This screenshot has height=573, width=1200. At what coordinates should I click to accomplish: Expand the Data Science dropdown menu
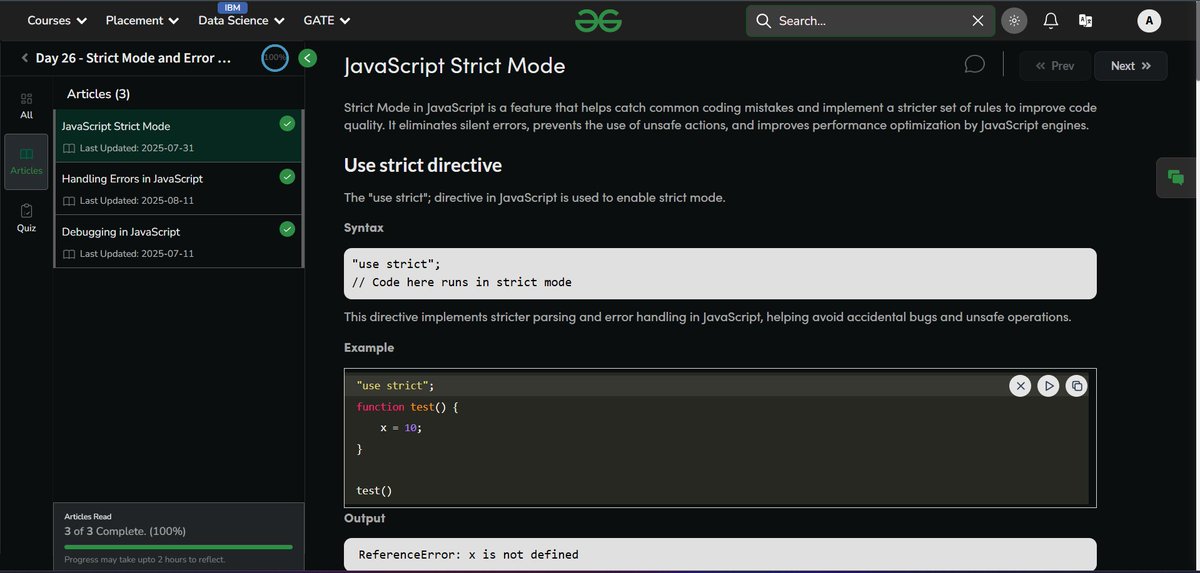pyautogui.click(x=242, y=20)
